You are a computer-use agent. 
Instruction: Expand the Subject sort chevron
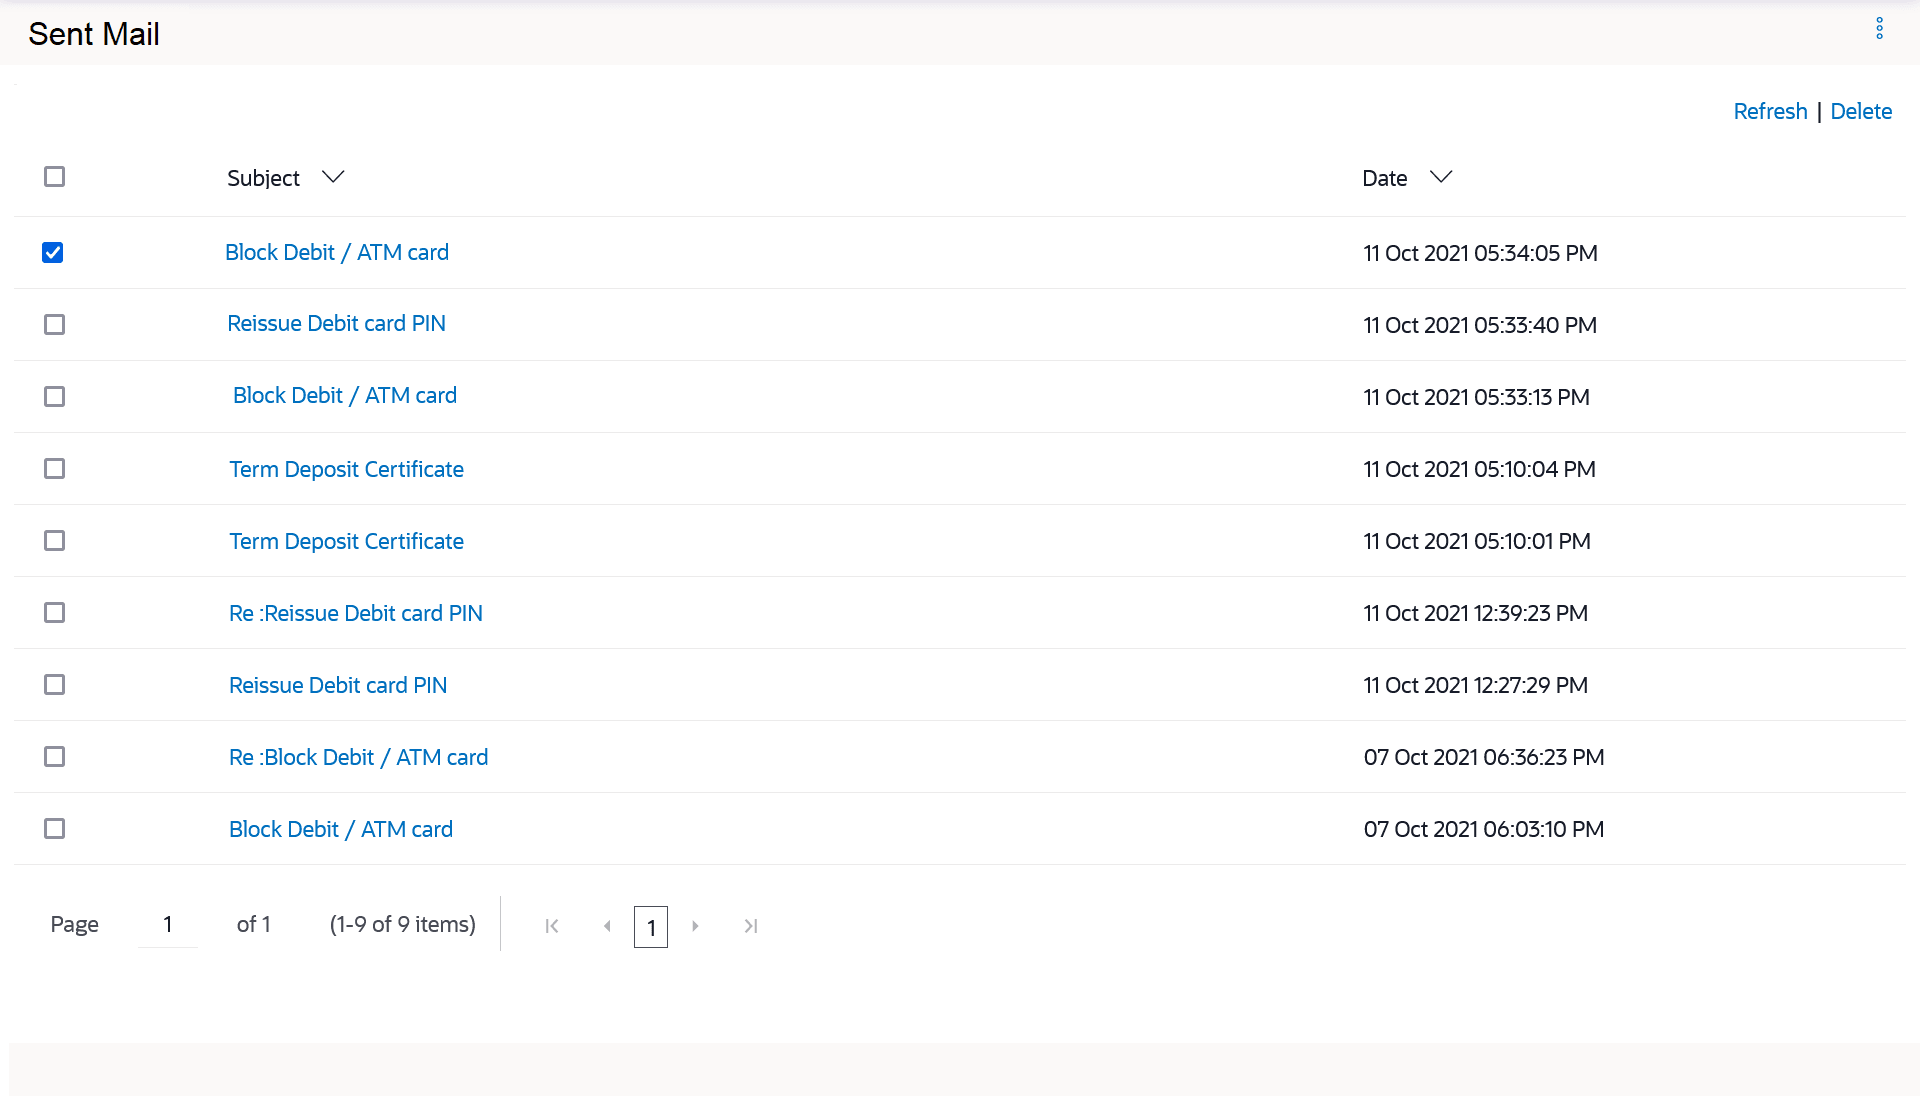333,177
